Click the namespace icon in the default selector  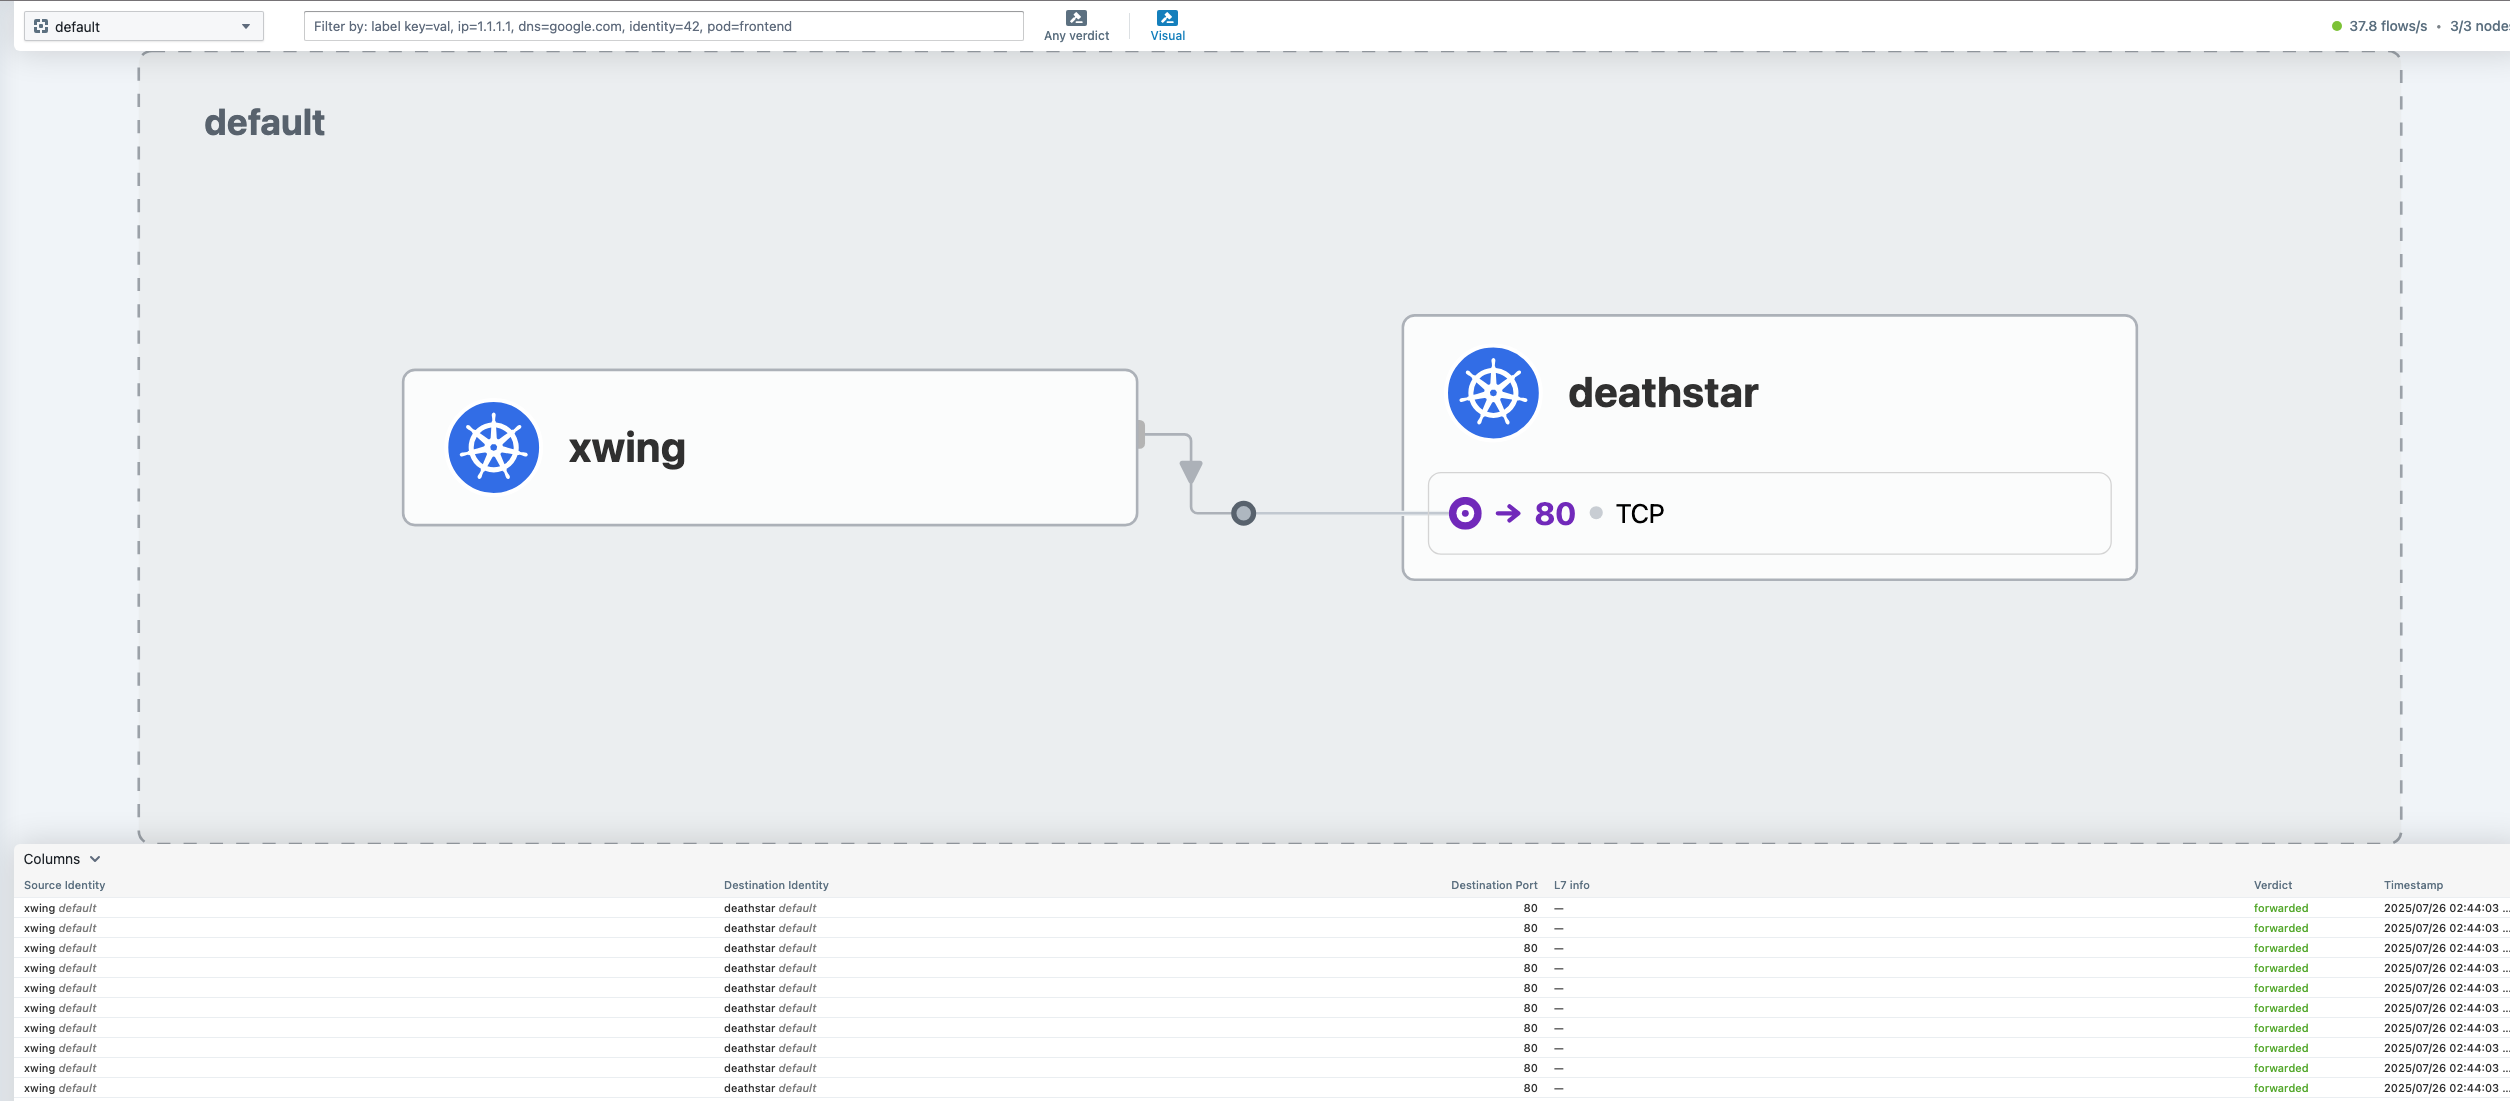[x=41, y=26]
